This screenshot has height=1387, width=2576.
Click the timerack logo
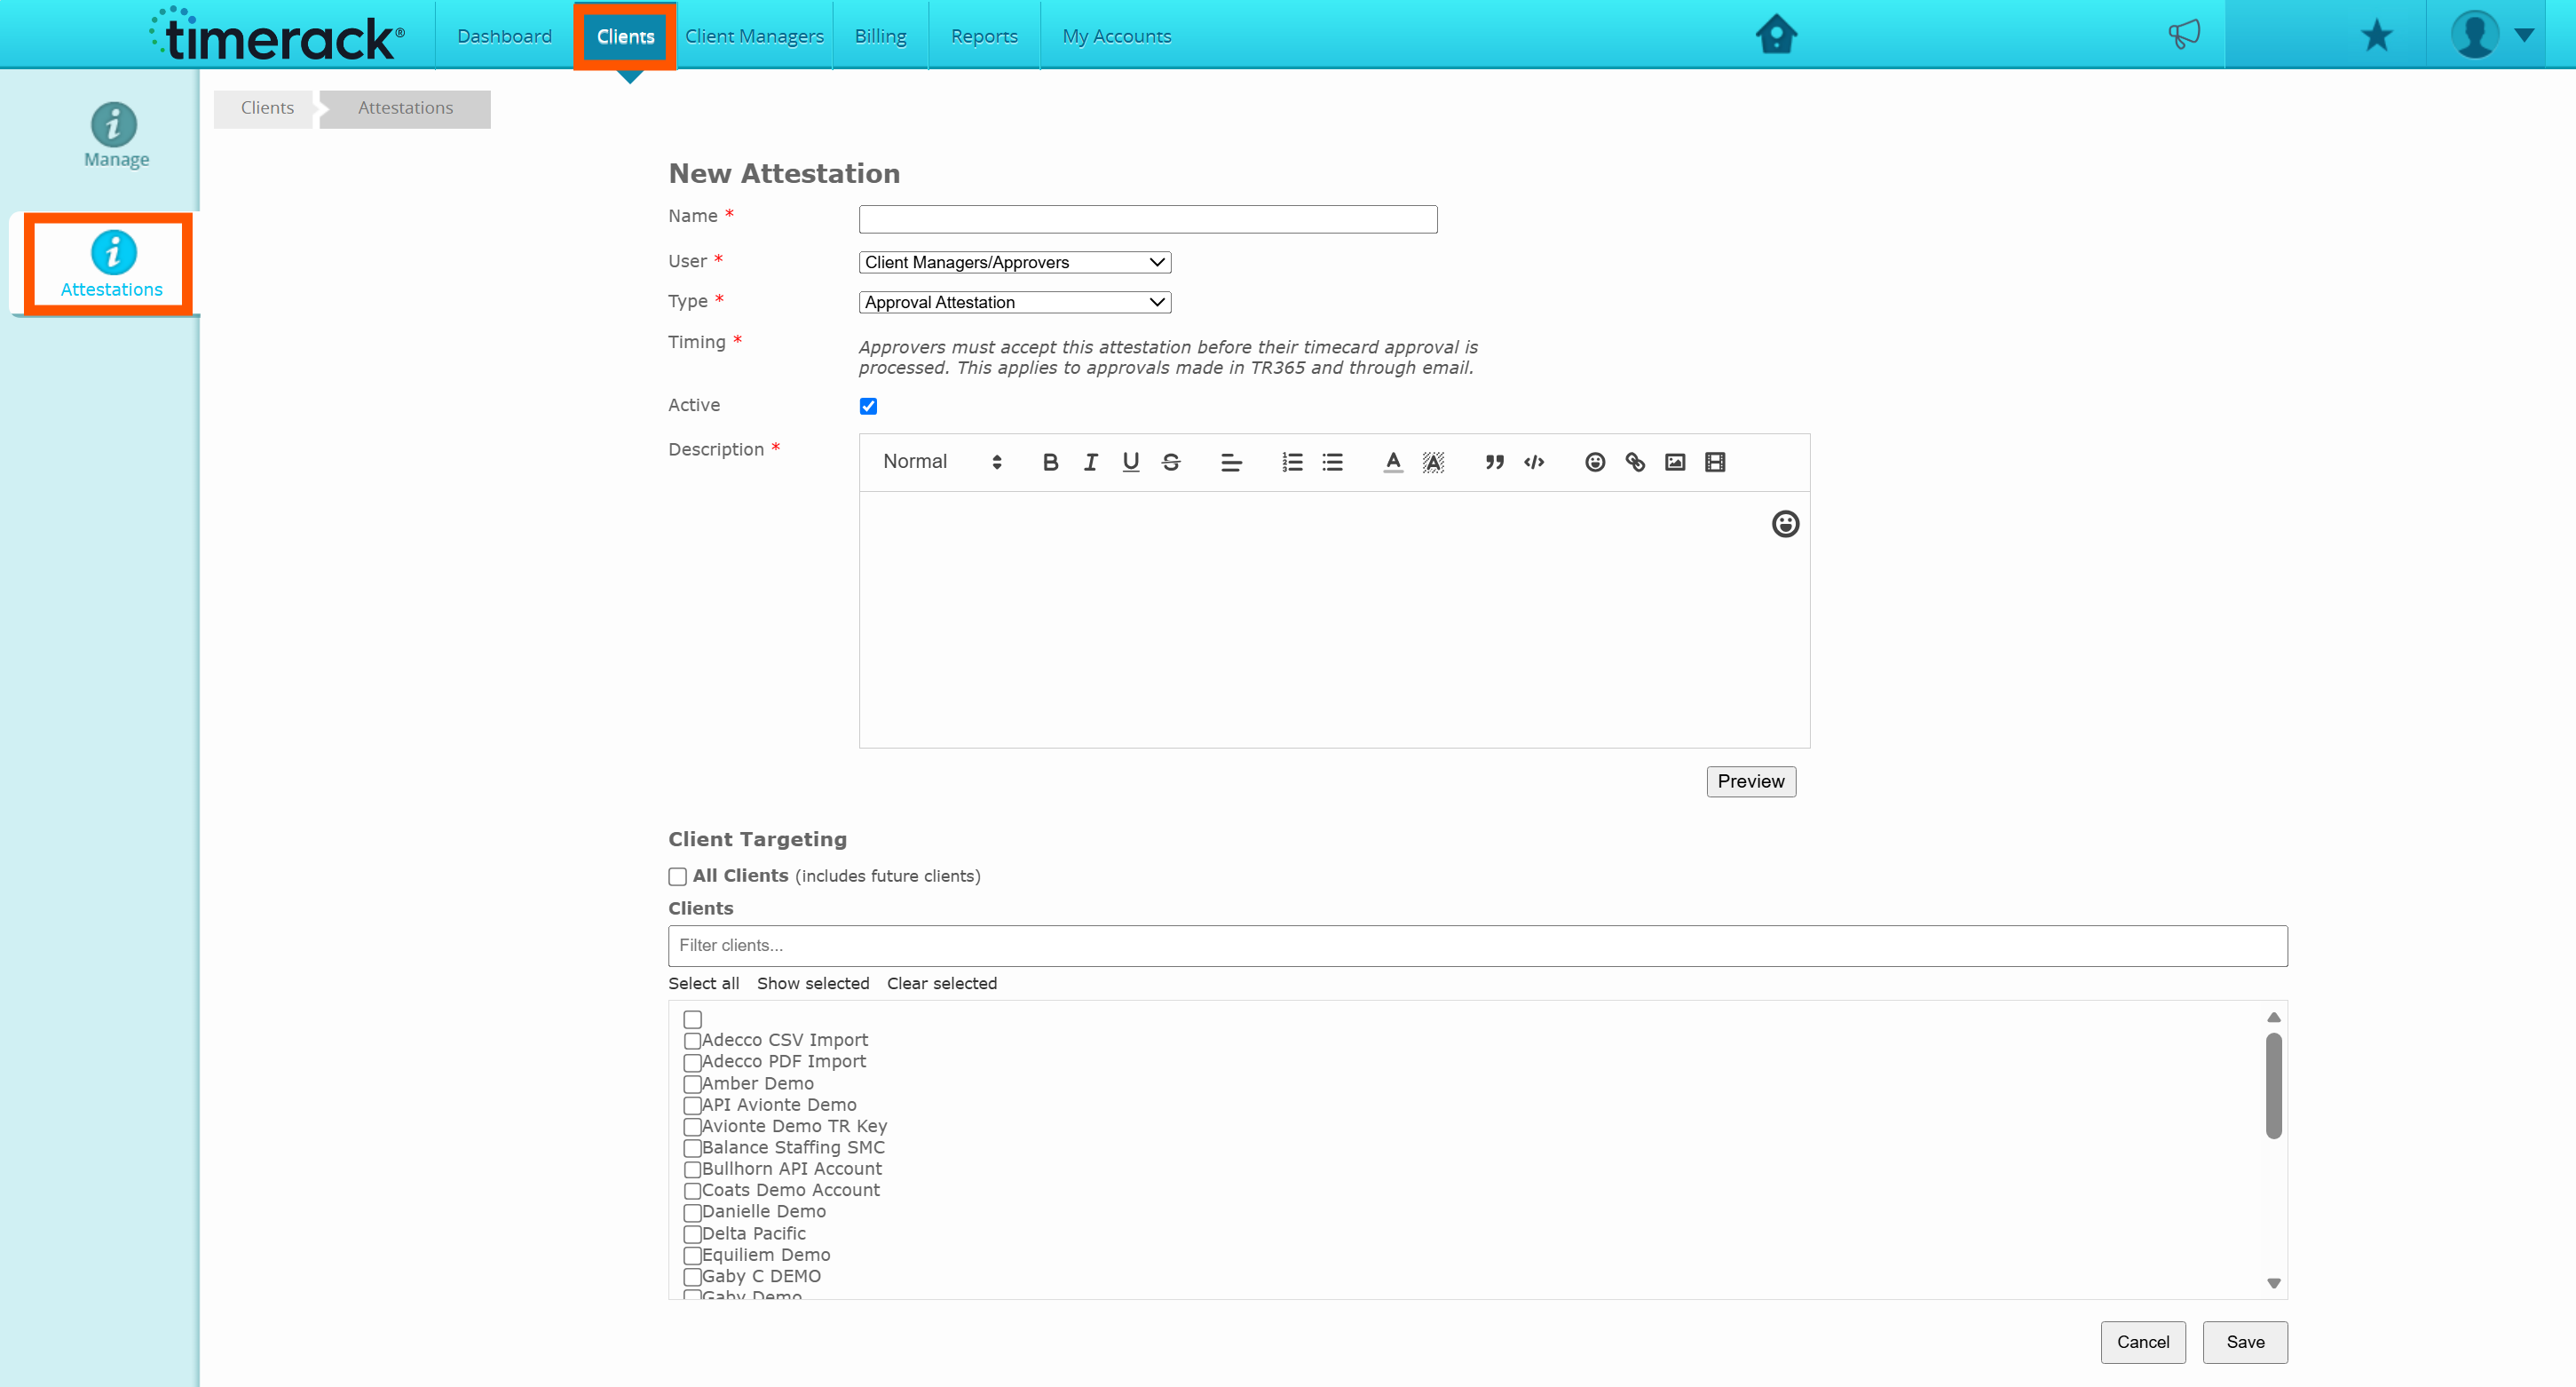coord(277,35)
